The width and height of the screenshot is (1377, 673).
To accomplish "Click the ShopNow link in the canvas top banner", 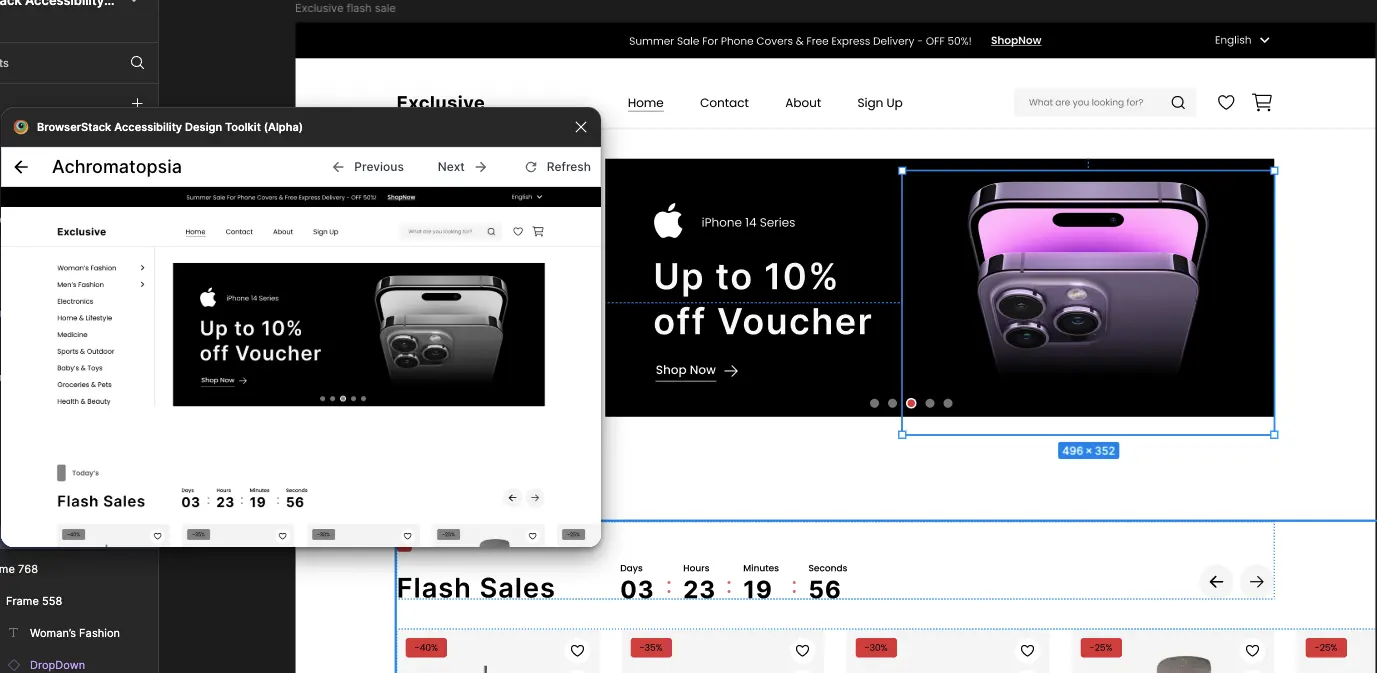I will pos(1016,41).
